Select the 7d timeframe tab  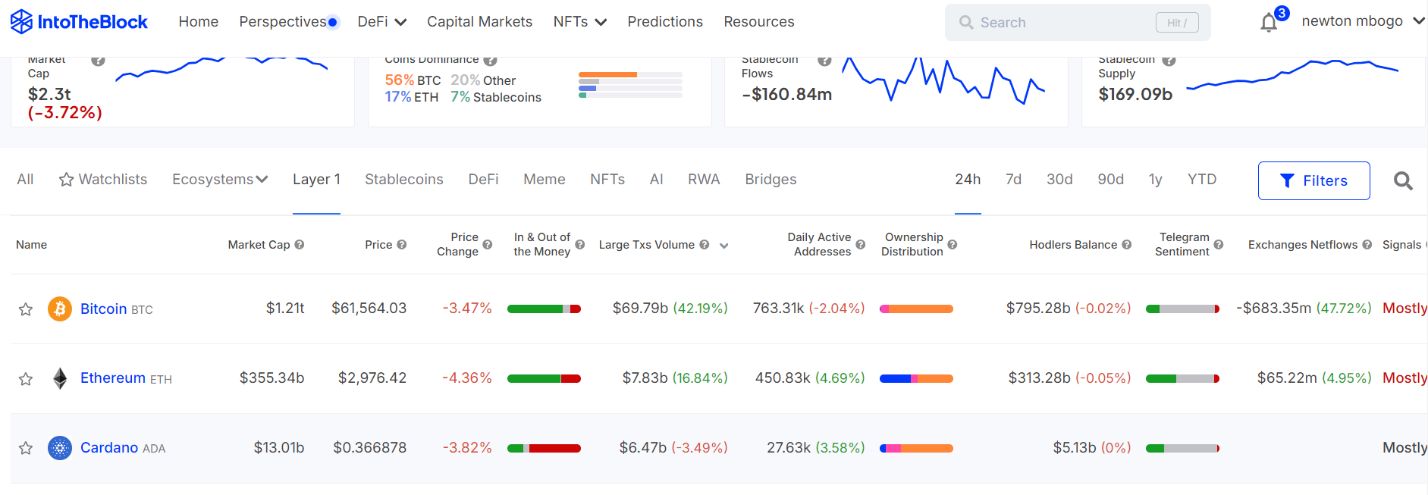click(x=1013, y=180)
